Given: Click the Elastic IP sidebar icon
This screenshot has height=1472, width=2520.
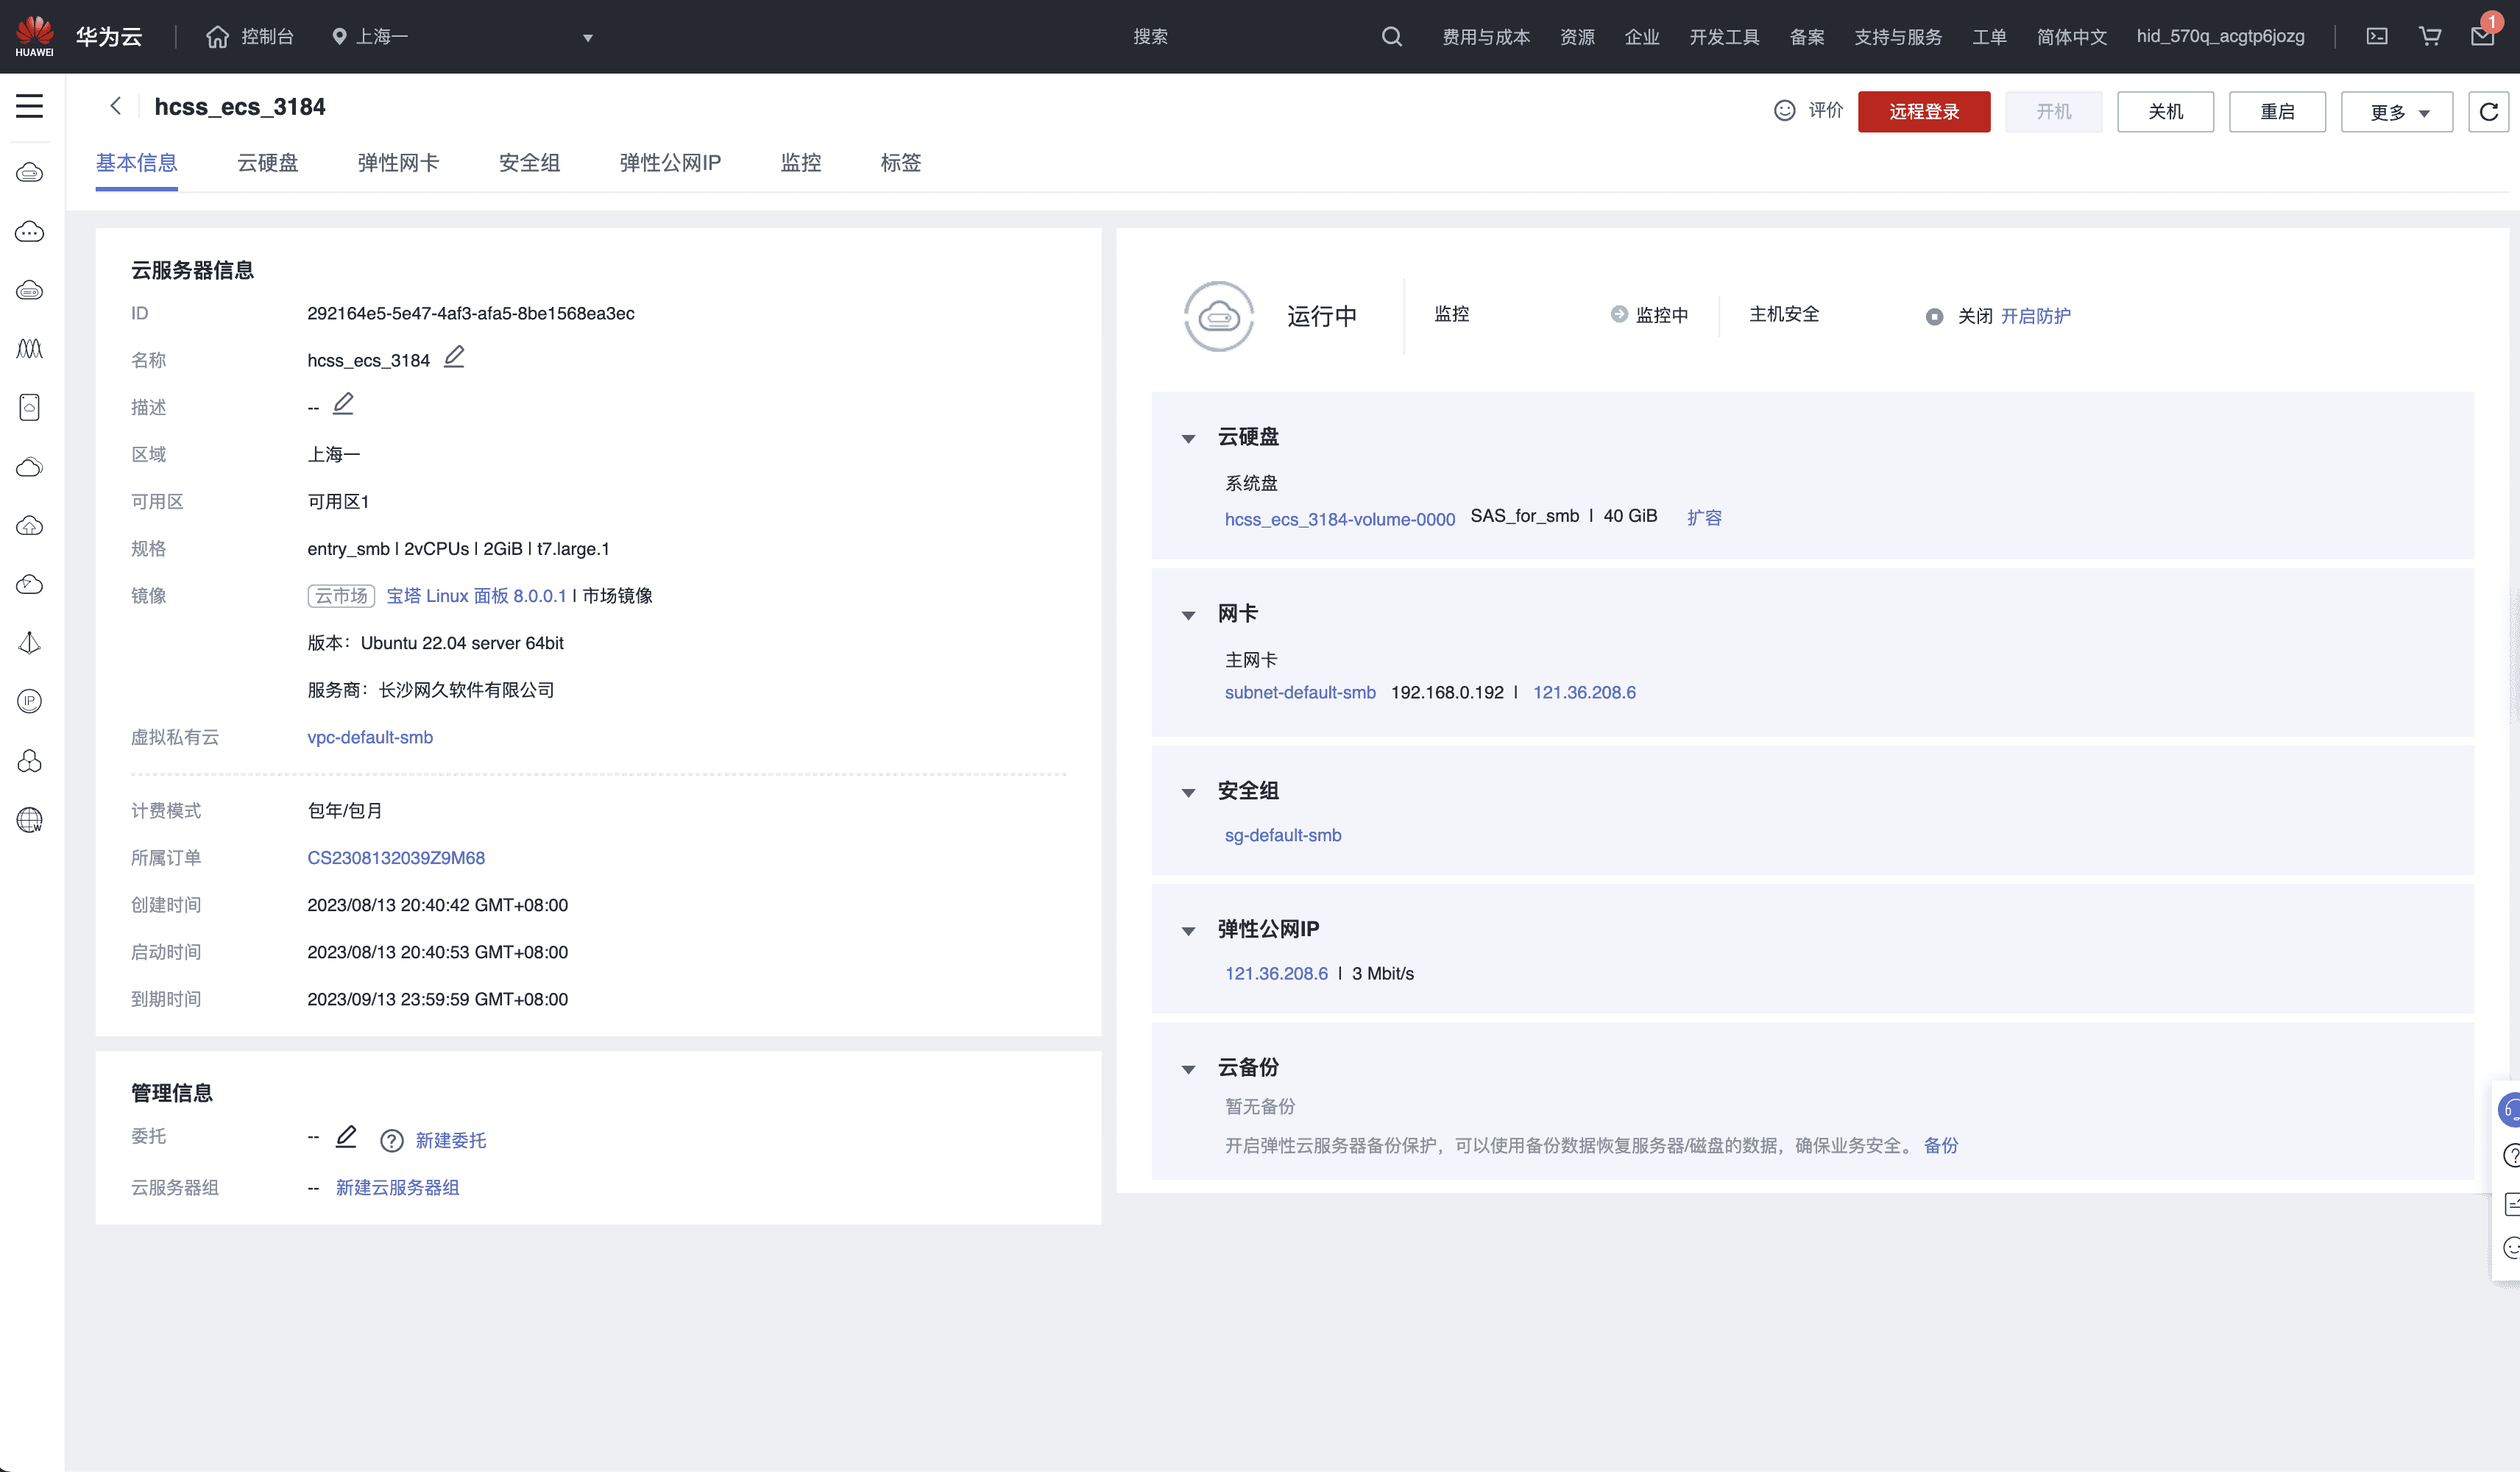Looking at the screenshot, I should click(x=29, y=701).
